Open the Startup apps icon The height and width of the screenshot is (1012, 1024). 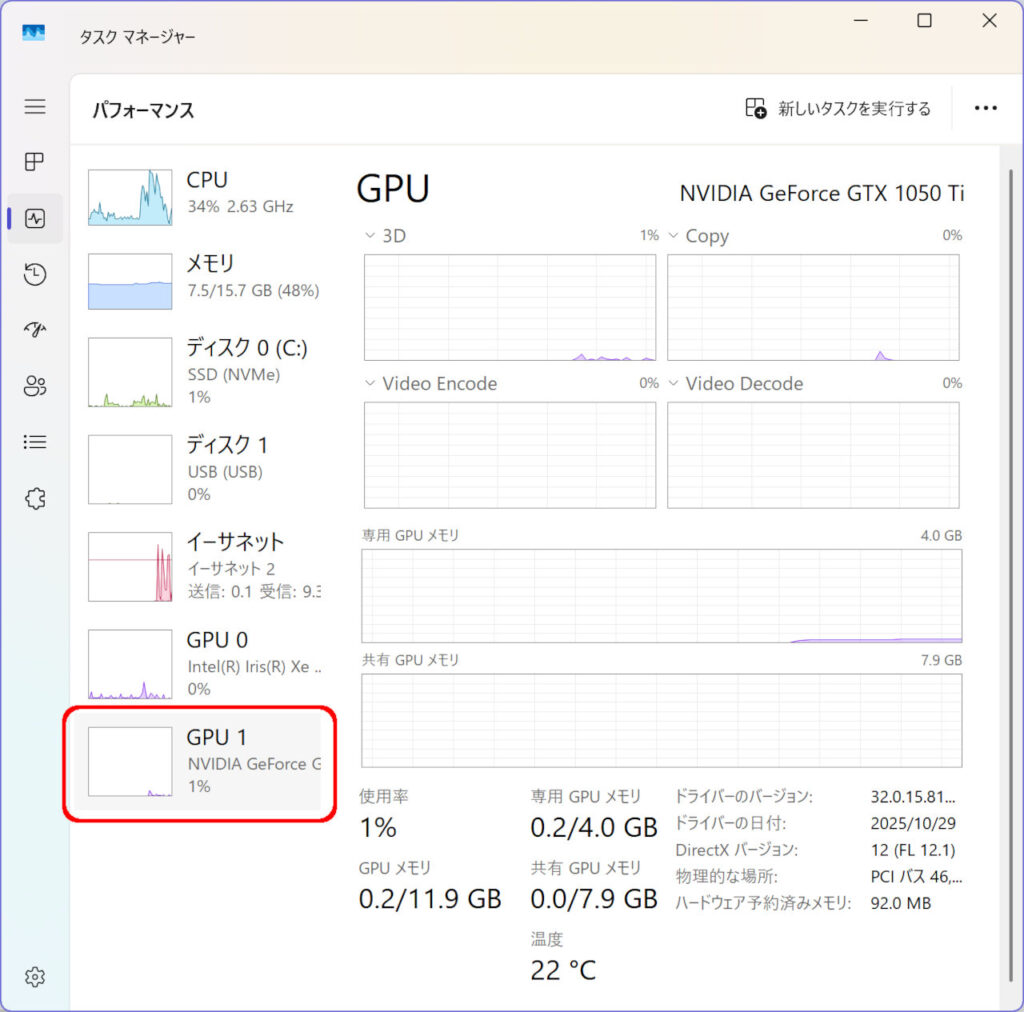[35, 330]
